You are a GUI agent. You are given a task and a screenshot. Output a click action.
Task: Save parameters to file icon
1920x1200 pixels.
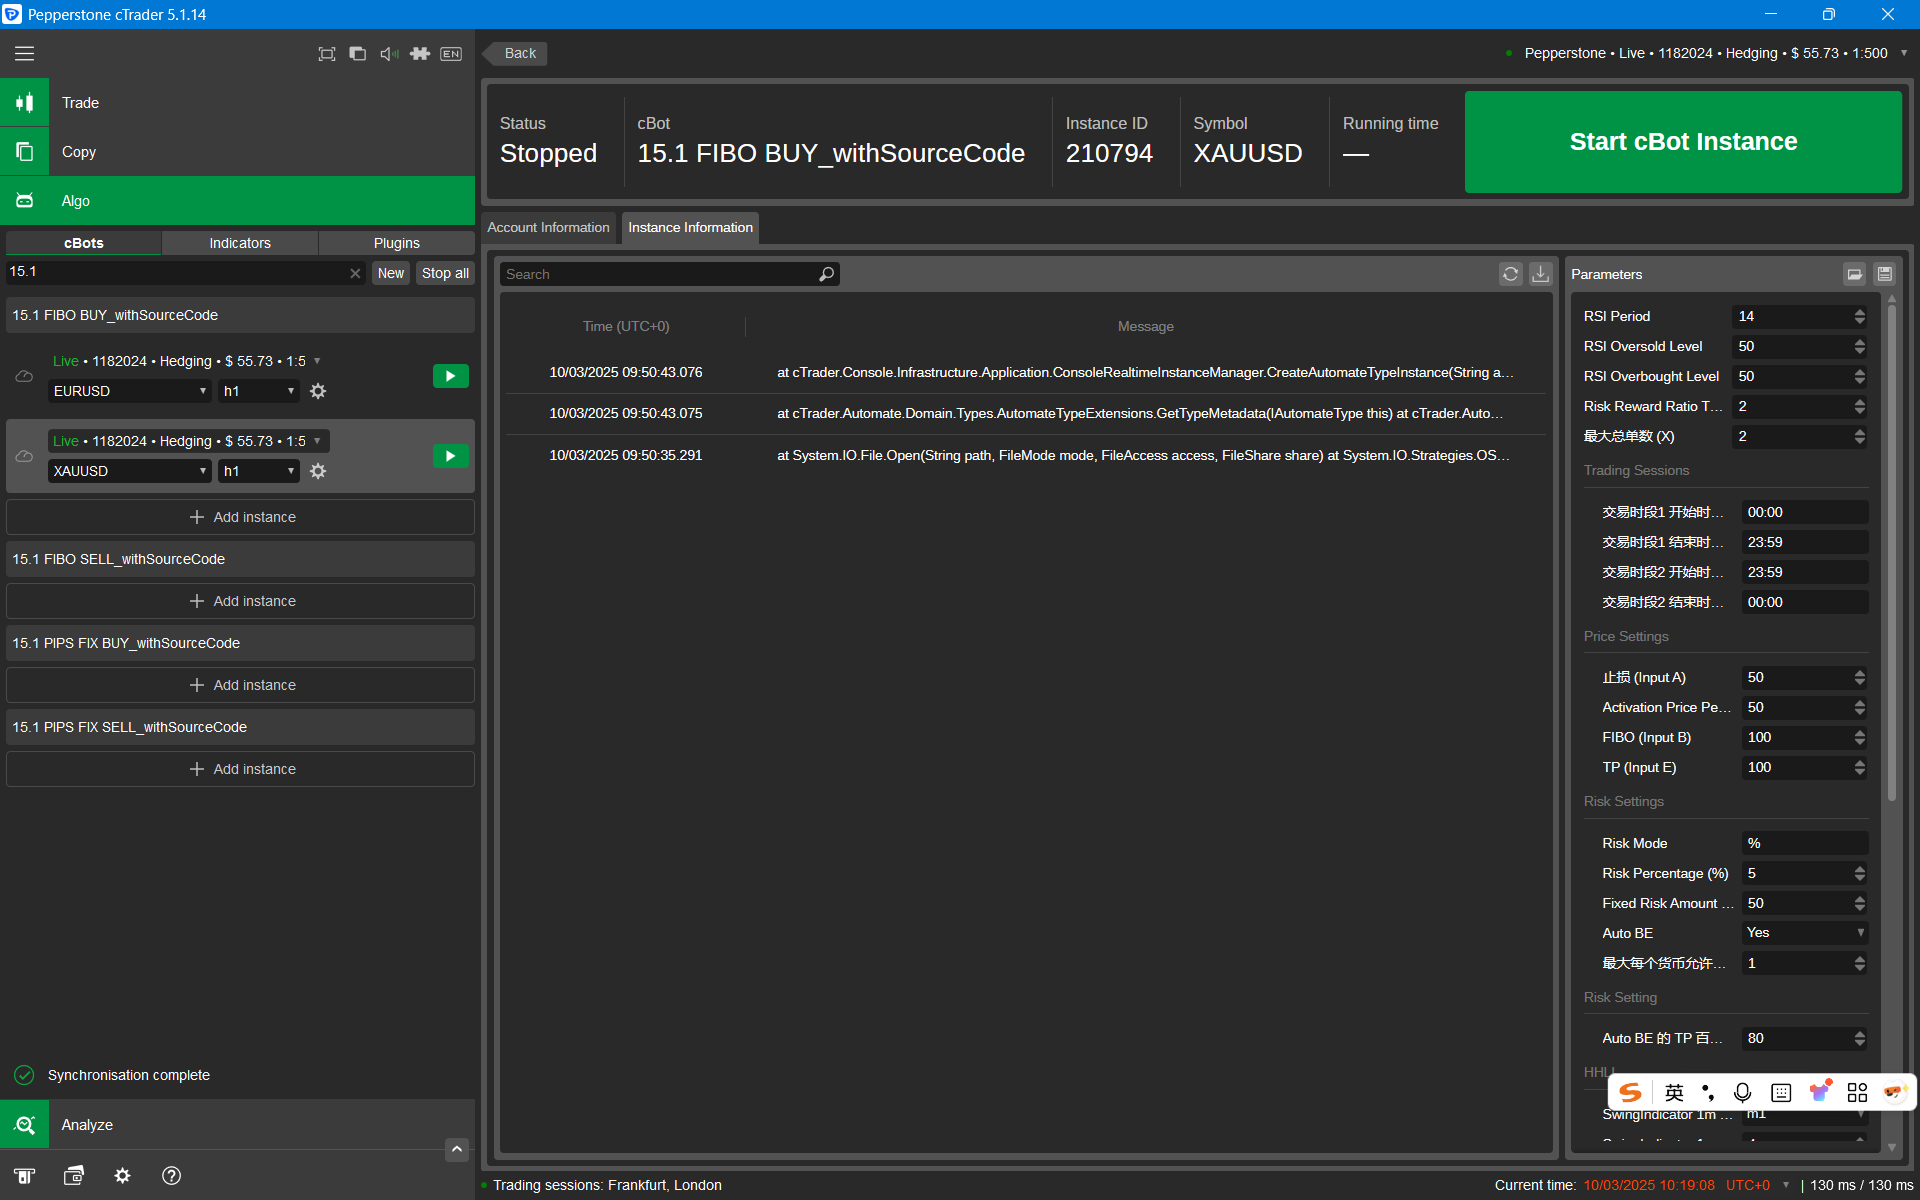tap(1885, 274)
